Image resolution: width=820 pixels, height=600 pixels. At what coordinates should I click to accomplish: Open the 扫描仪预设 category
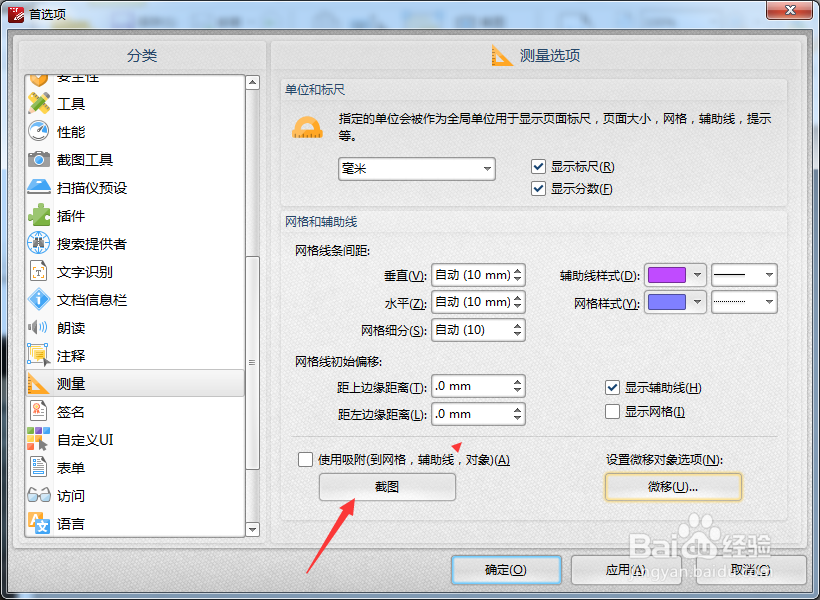click(x=135, y=187)
